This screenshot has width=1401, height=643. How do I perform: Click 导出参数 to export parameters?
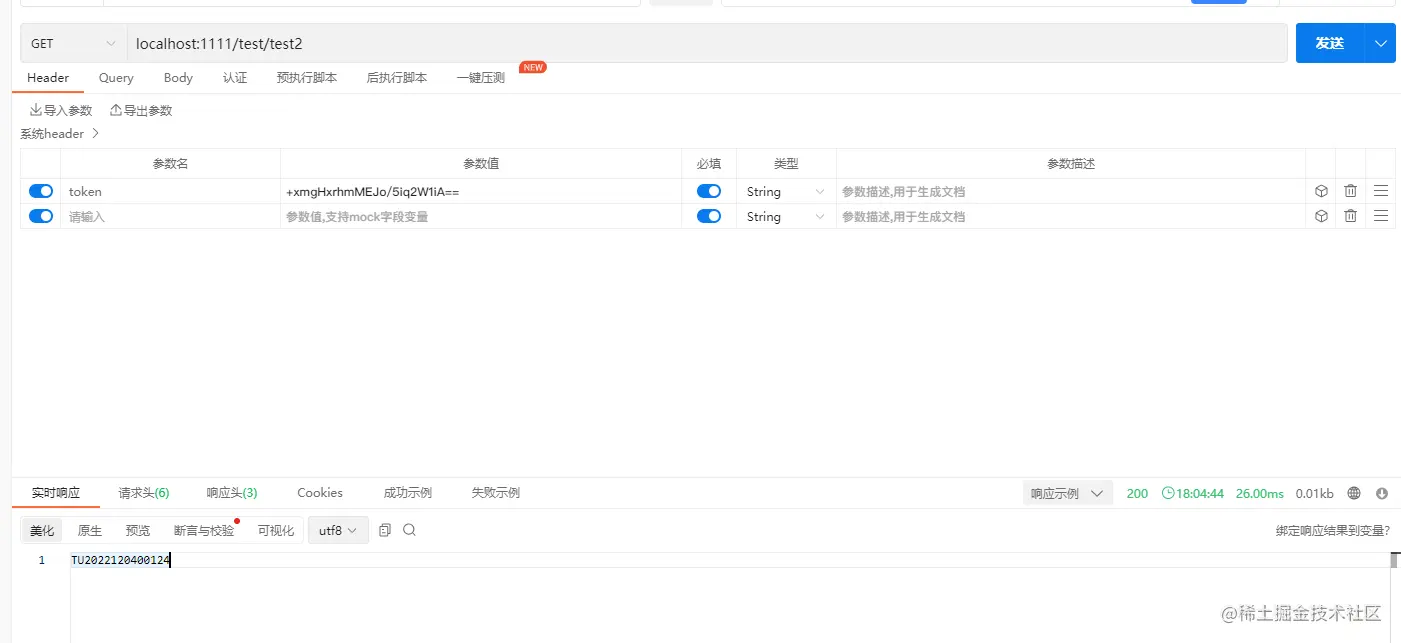(140, 110)
